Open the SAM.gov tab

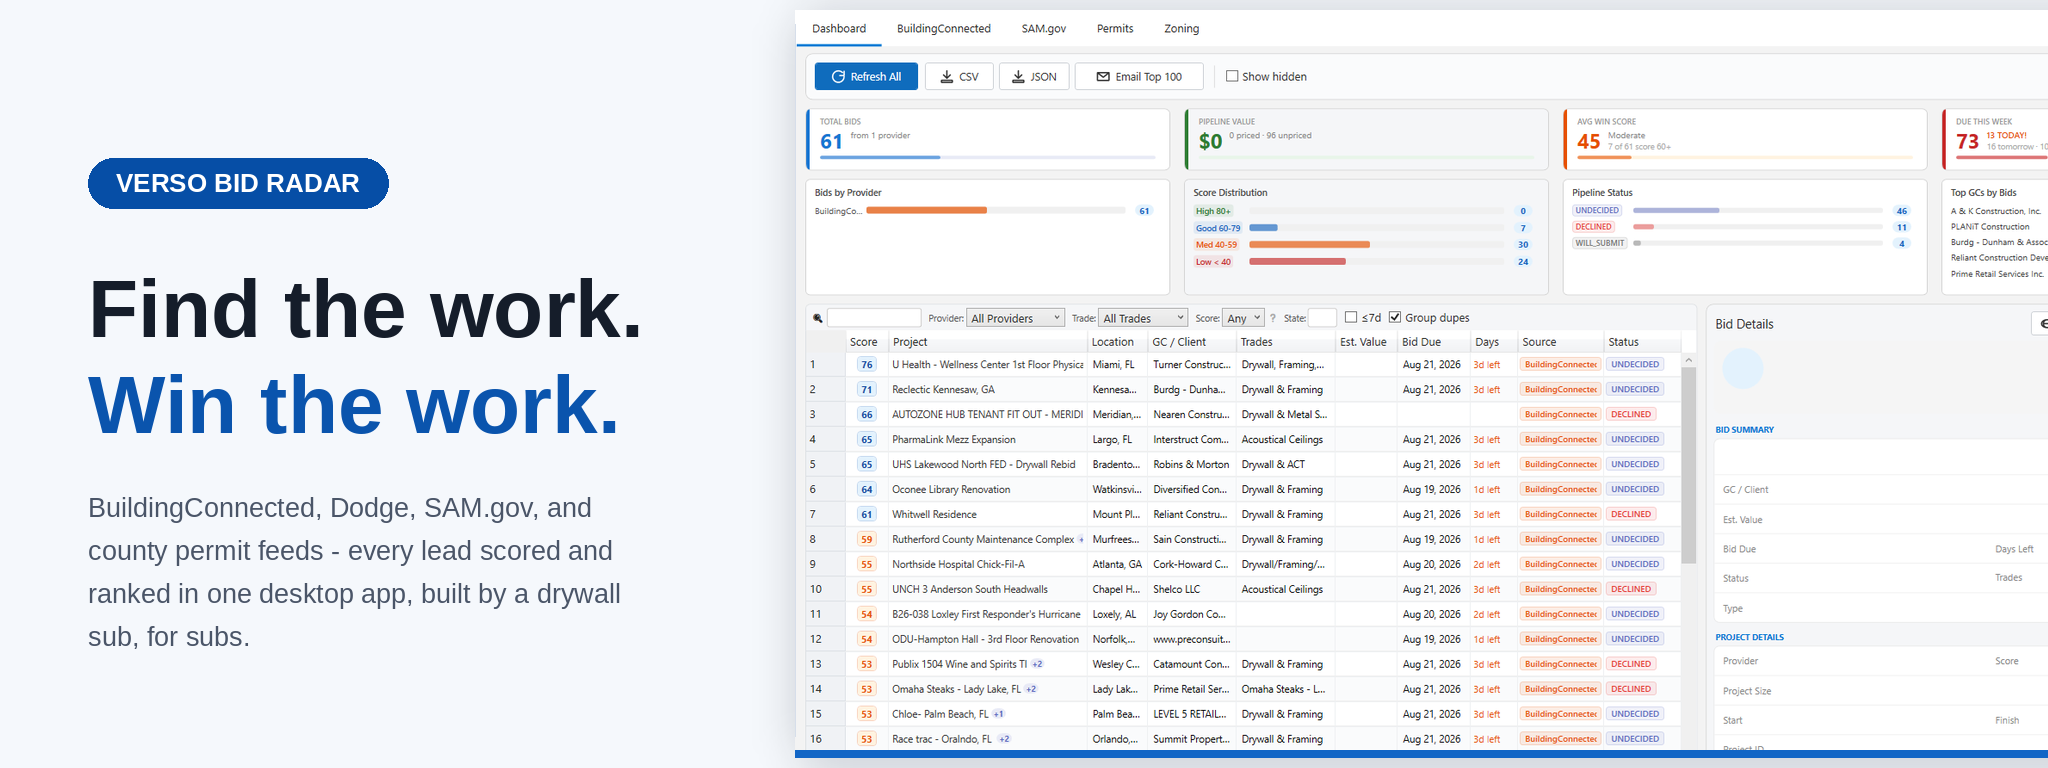point(1043,28)
